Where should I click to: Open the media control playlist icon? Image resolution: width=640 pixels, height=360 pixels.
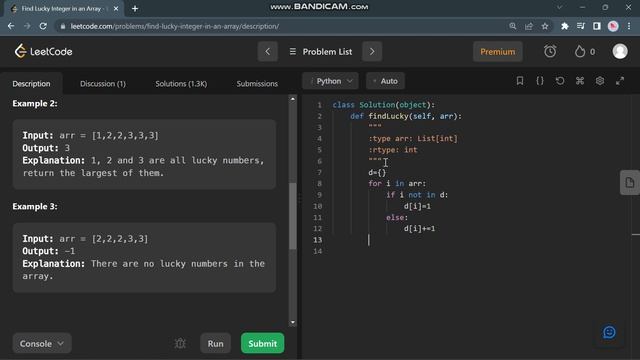[580, 26]
